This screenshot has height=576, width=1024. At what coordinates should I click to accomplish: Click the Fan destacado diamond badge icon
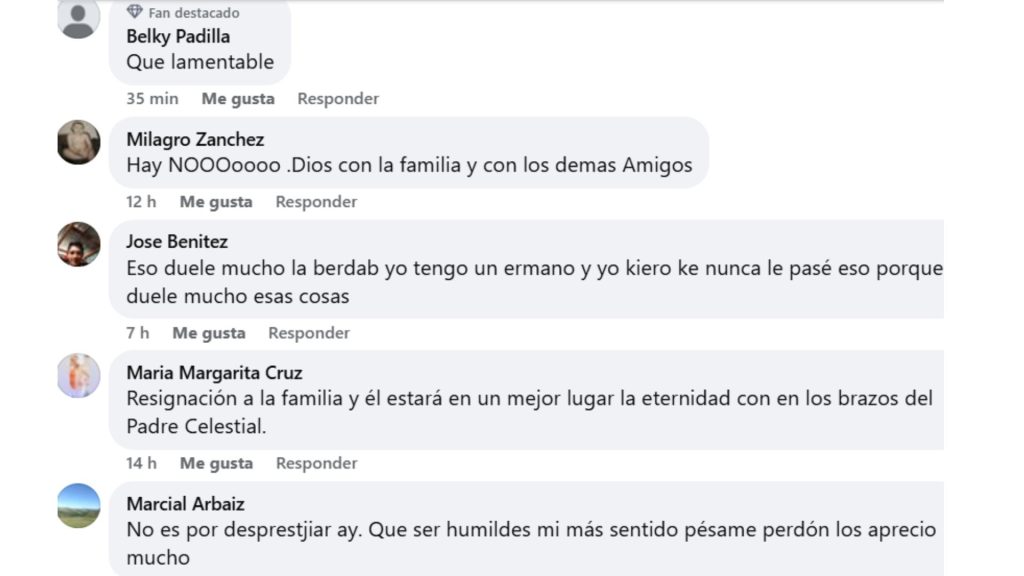(134, 13)
